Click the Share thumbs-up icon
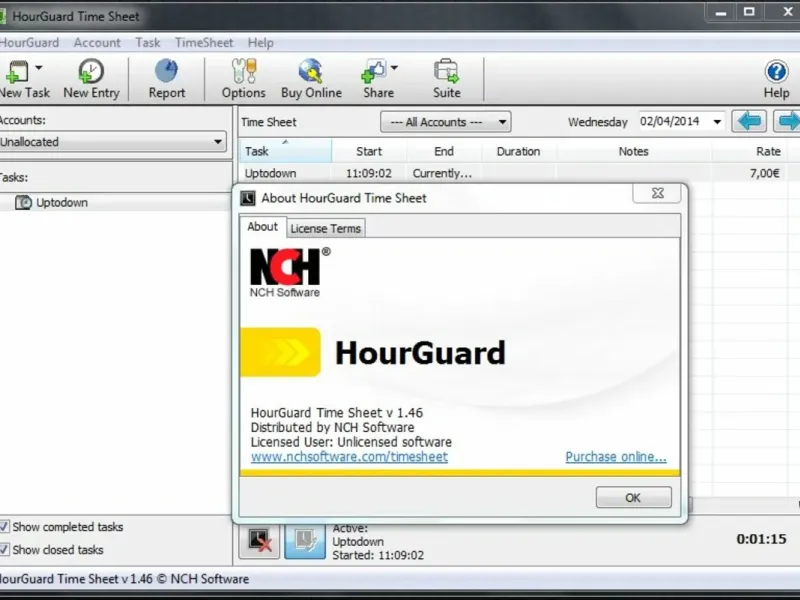Image resolution: width=800 pixels, height=600 pixels. tap(373, 71)
